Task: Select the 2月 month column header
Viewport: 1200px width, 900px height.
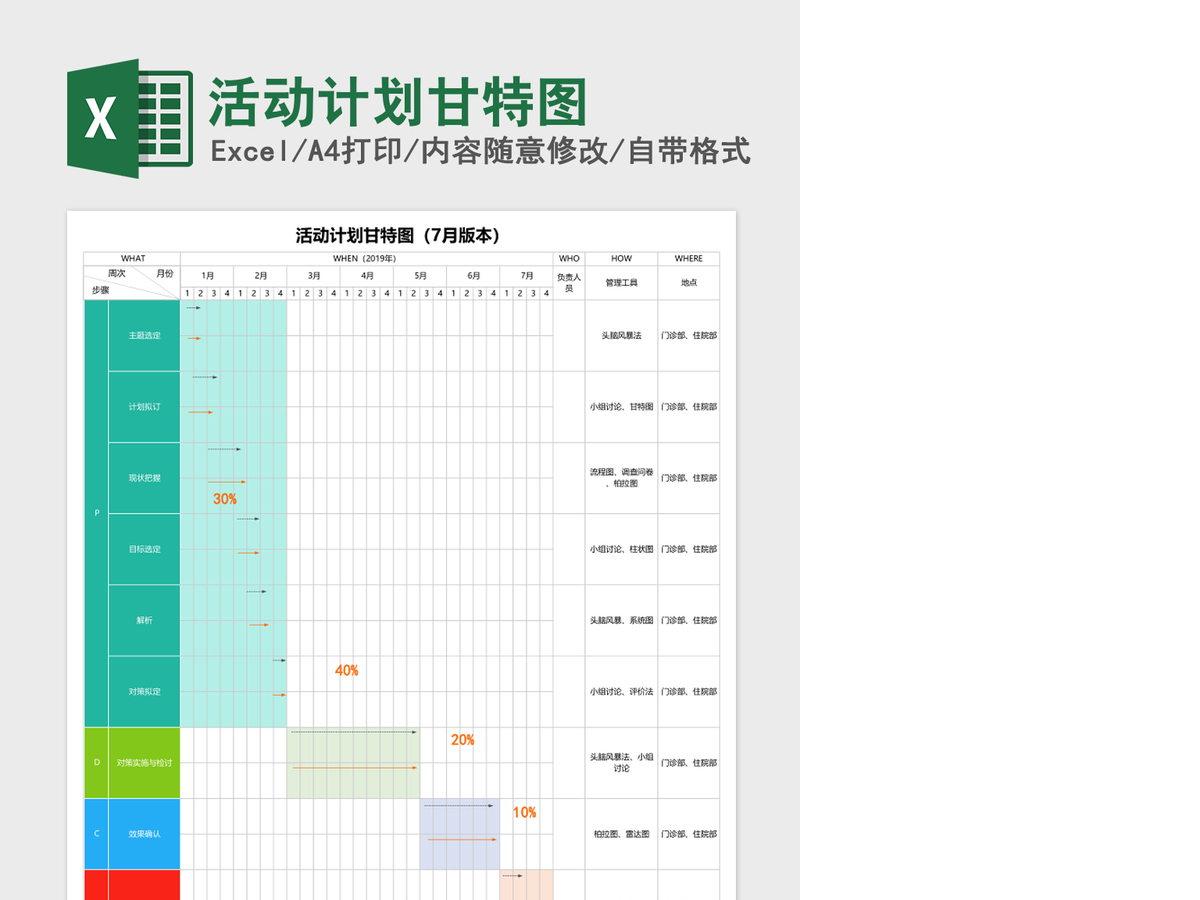Action: 260,276
